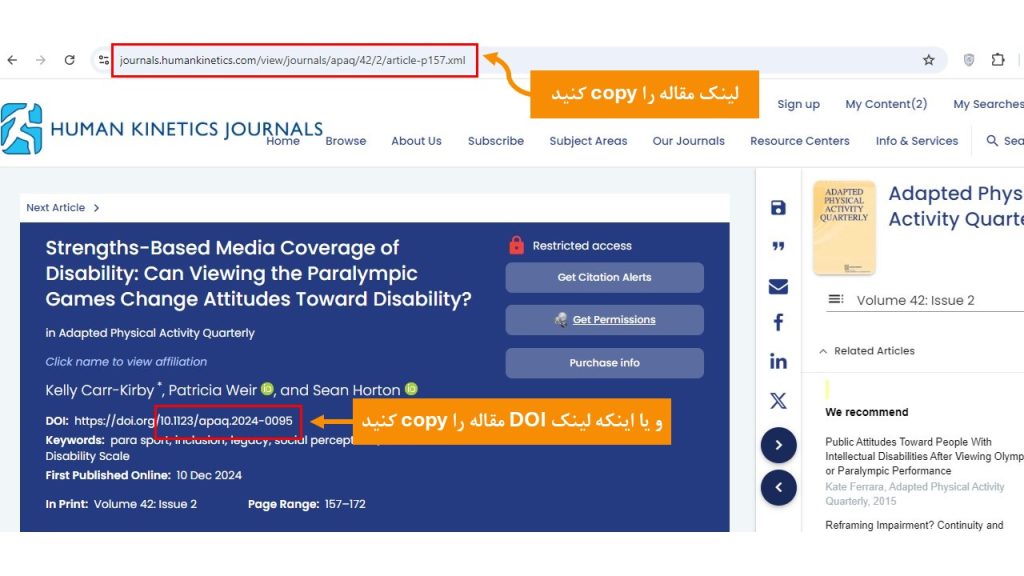Open the Resource Centers menu
Image resolution: width=1024 pixels, height=576 pixels.
pos(799,141)
